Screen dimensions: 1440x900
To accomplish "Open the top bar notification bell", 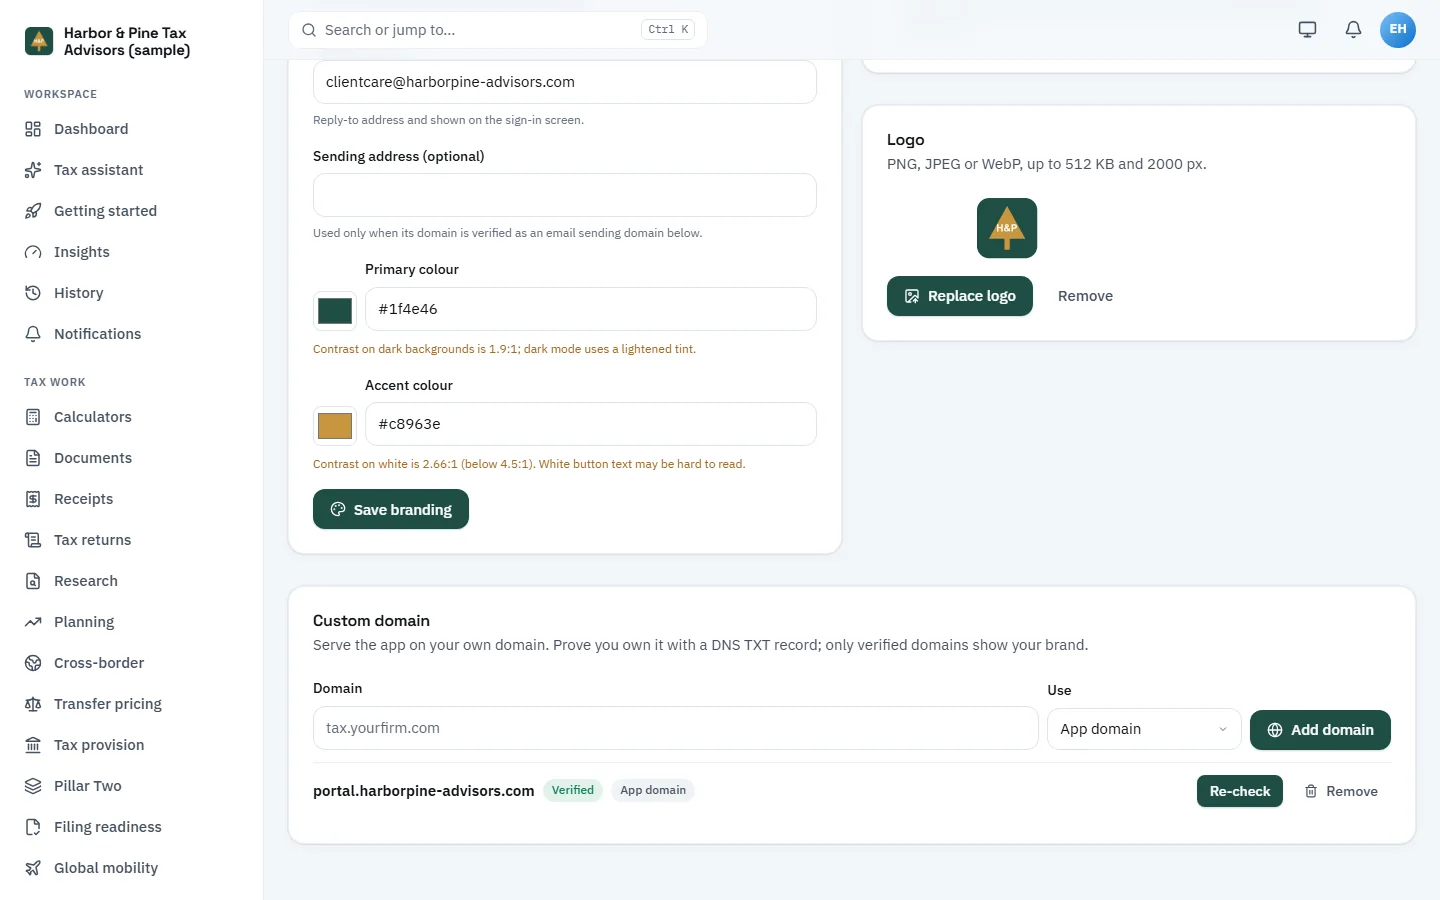I will (1353, 29).
